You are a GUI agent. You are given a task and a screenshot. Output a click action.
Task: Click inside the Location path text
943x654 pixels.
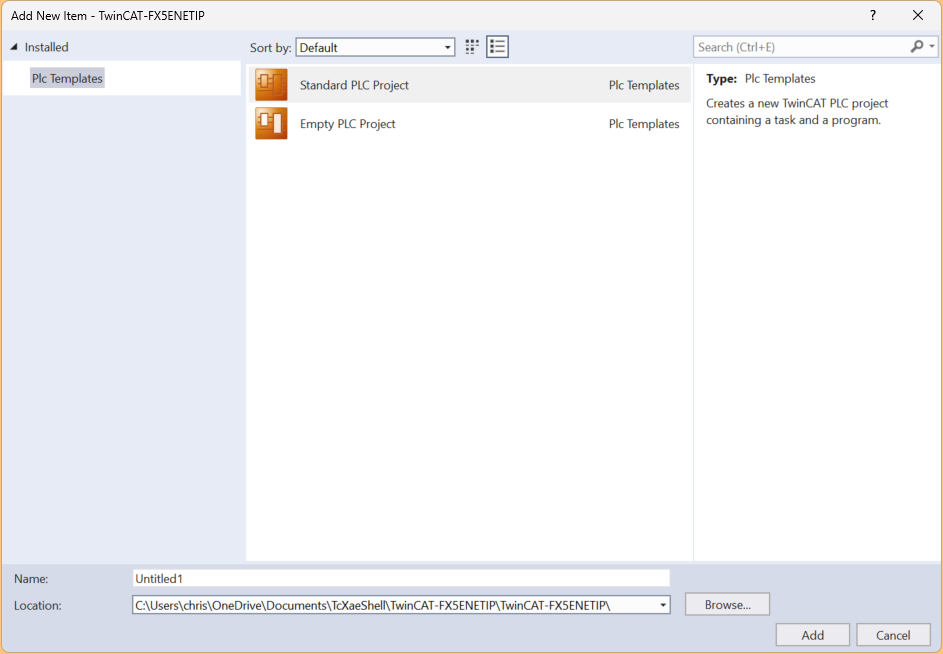[390, 605]
